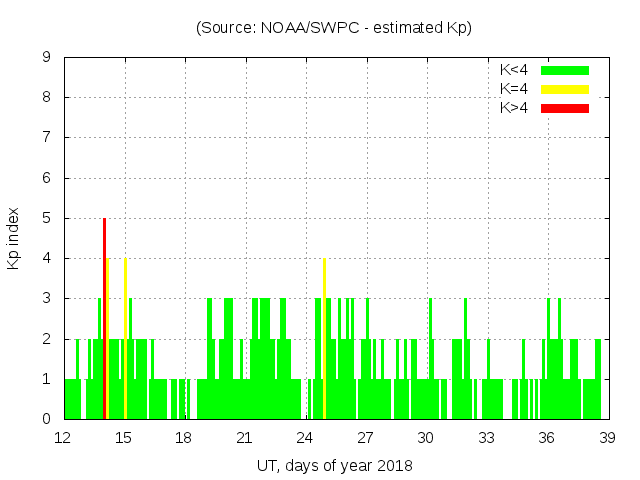Click the y-axis tick label 5
The image size is (640, 480).
pos(46,218)
